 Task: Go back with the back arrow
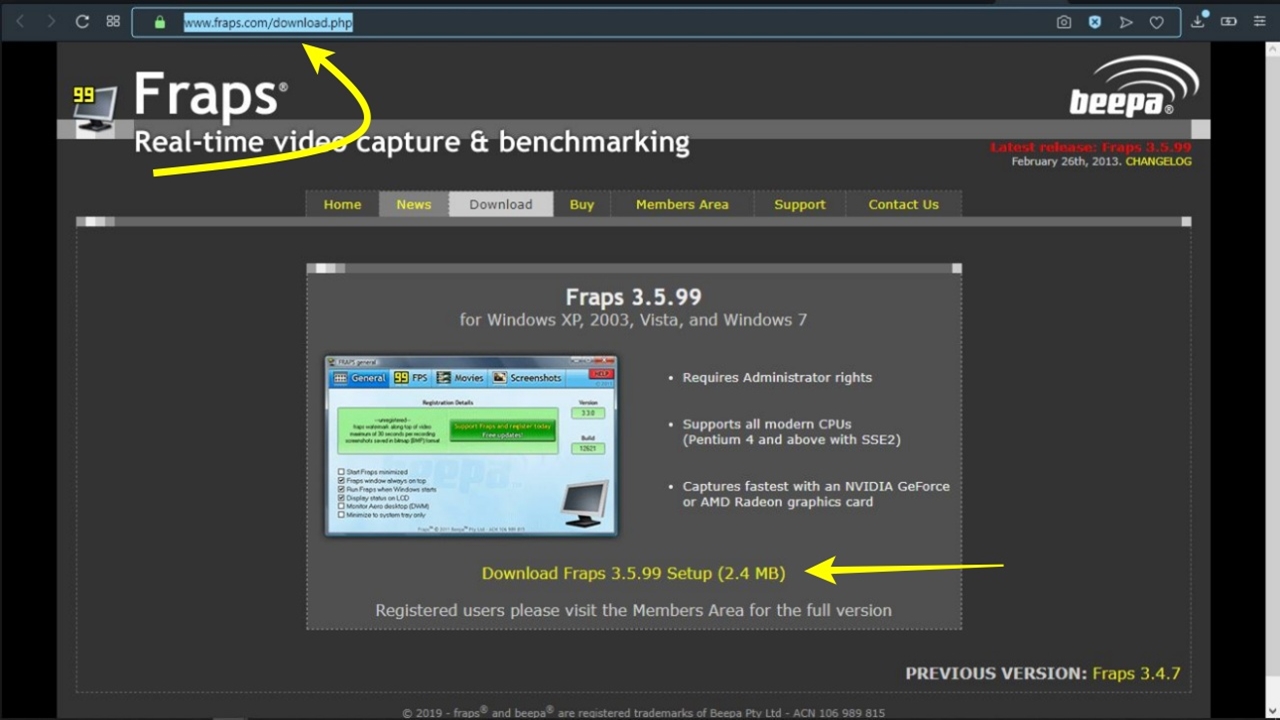point(19,22)
